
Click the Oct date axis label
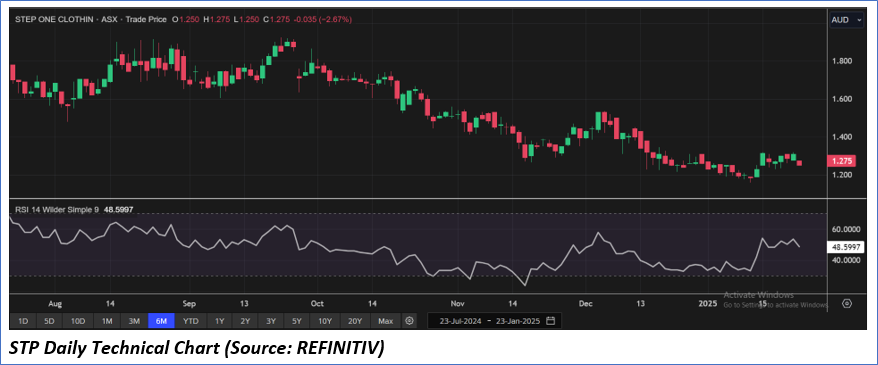click(x=317, y=304)
